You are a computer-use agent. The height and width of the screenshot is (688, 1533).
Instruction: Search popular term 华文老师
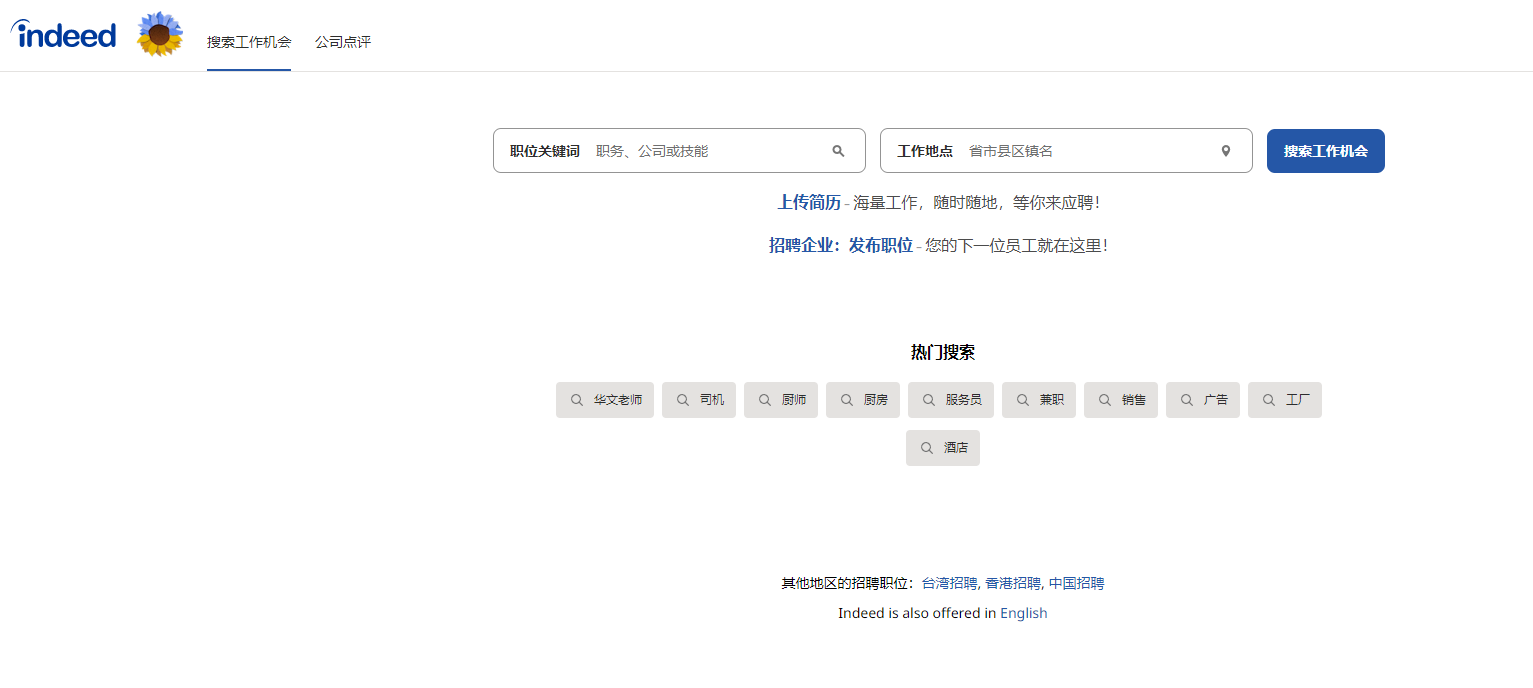tap(605, 400)
